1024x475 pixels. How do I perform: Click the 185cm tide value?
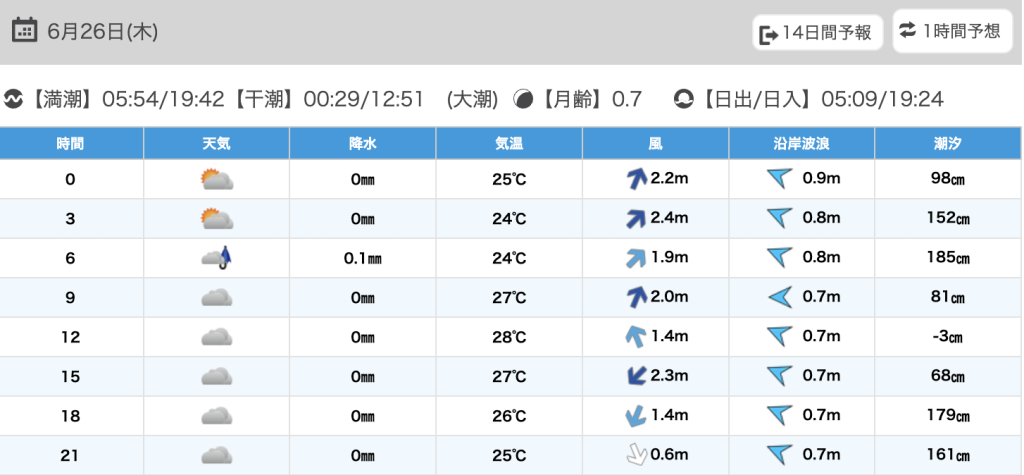pyautogui.click(x=948, y=258)
